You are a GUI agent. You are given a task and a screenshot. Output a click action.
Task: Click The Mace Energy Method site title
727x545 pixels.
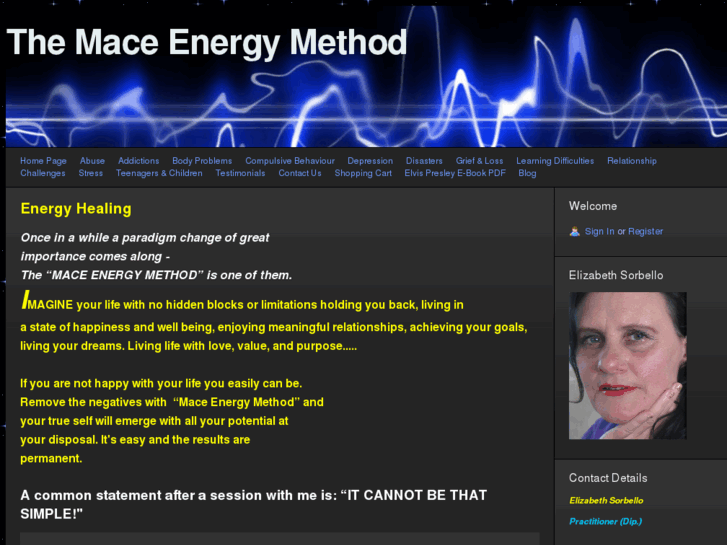coord(207,43)
